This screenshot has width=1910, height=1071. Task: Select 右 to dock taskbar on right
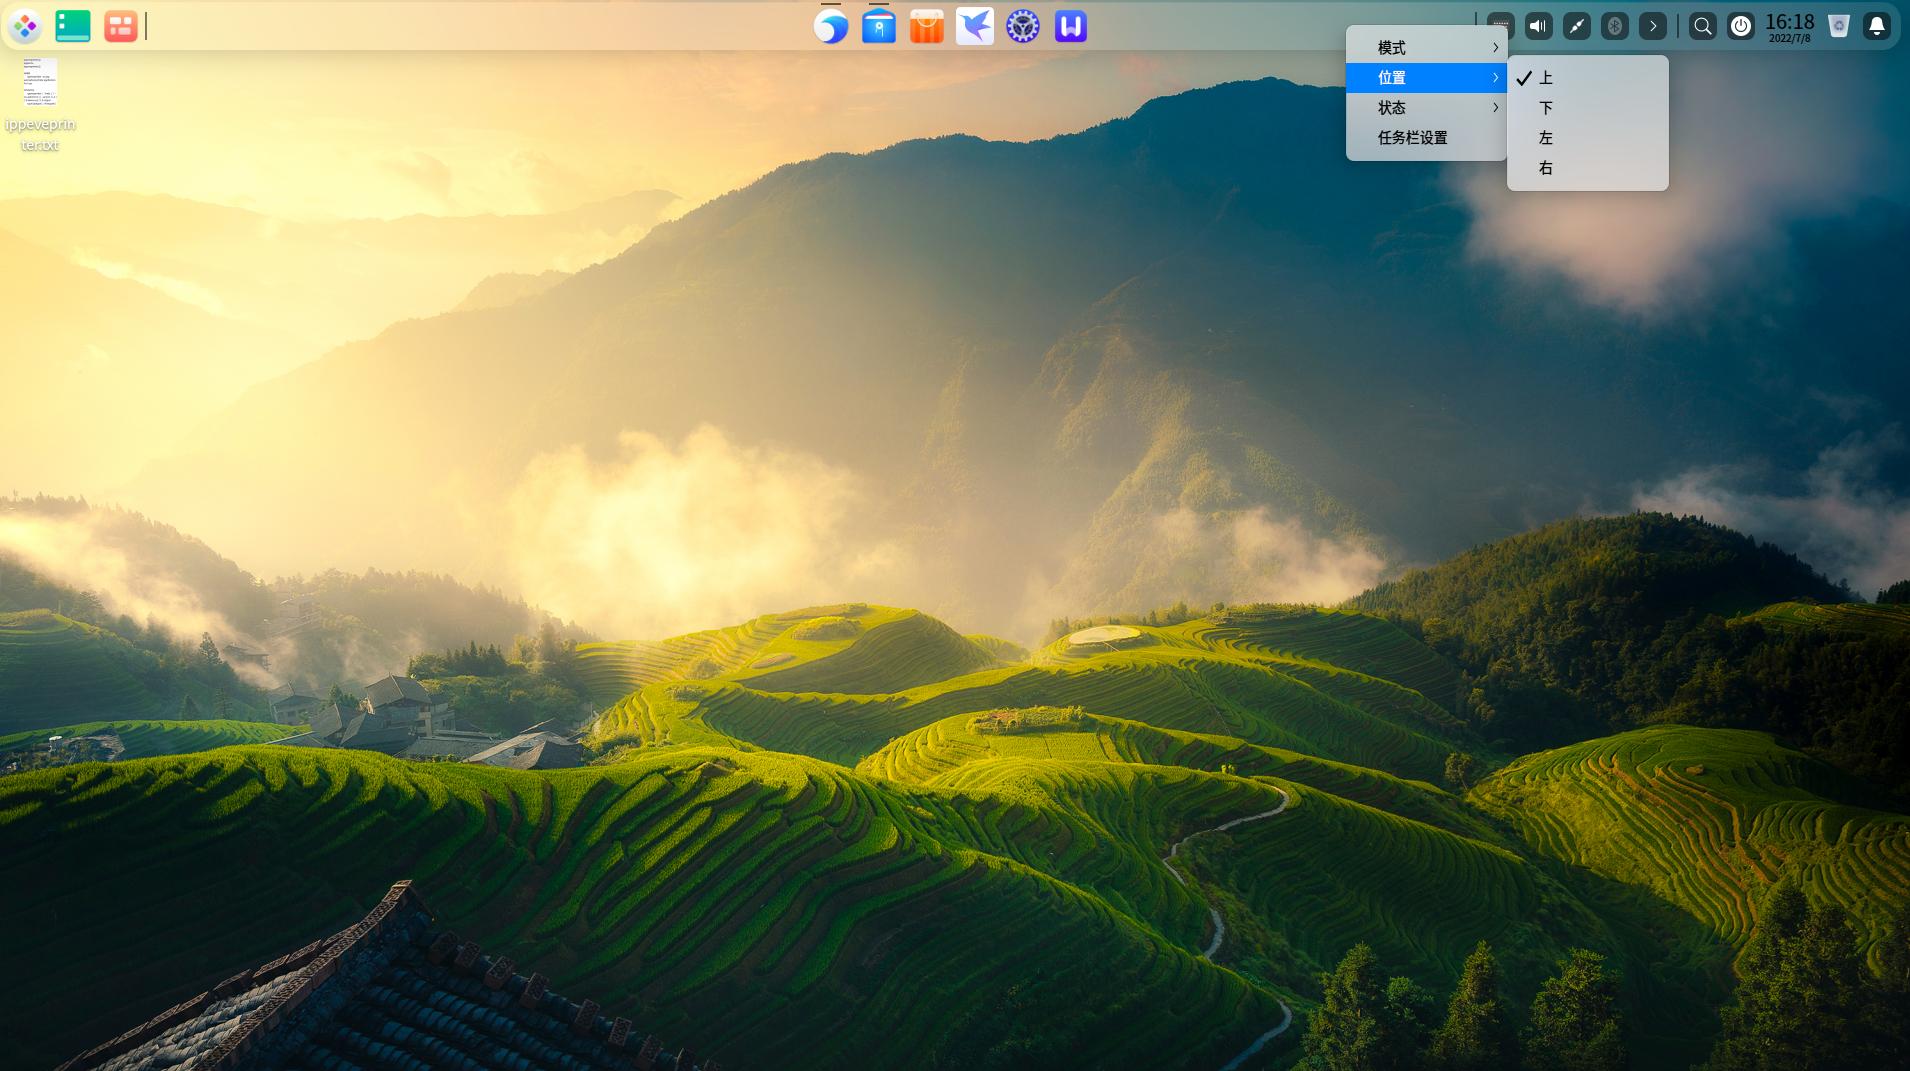1546,167
